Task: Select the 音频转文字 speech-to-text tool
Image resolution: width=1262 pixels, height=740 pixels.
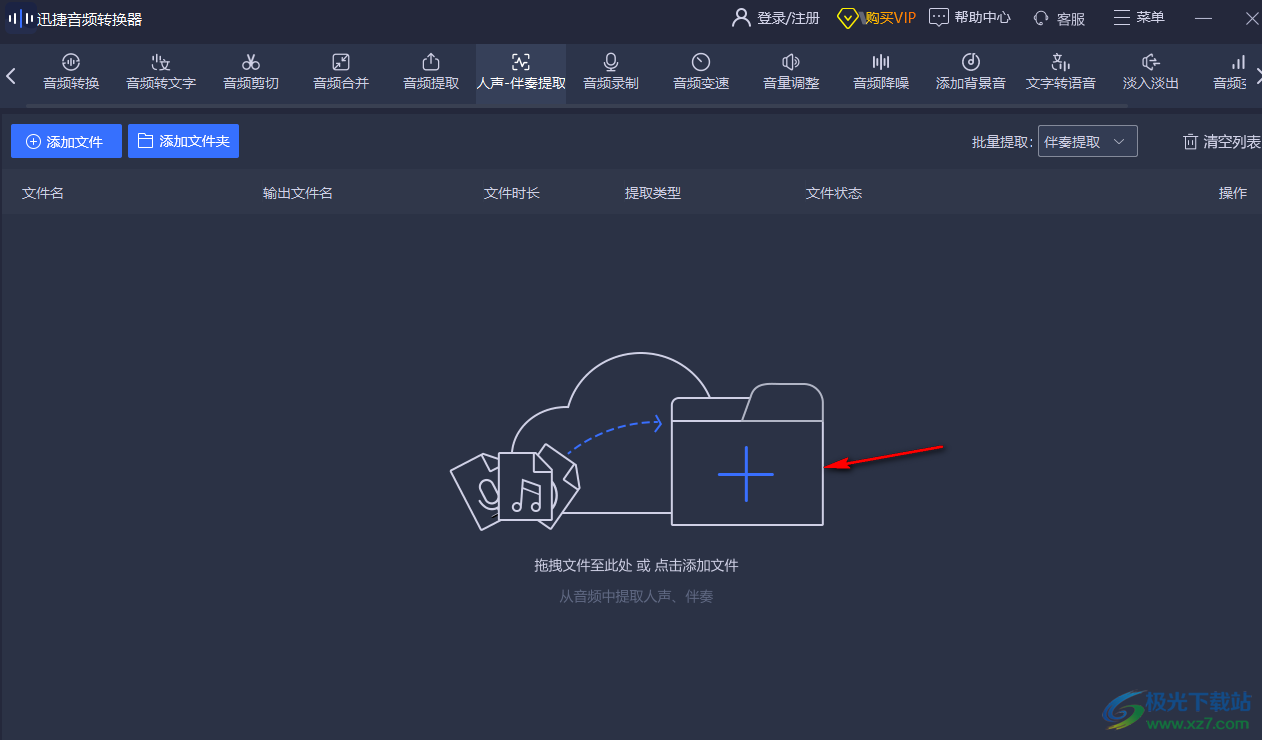Action: [x=161, y=72]
